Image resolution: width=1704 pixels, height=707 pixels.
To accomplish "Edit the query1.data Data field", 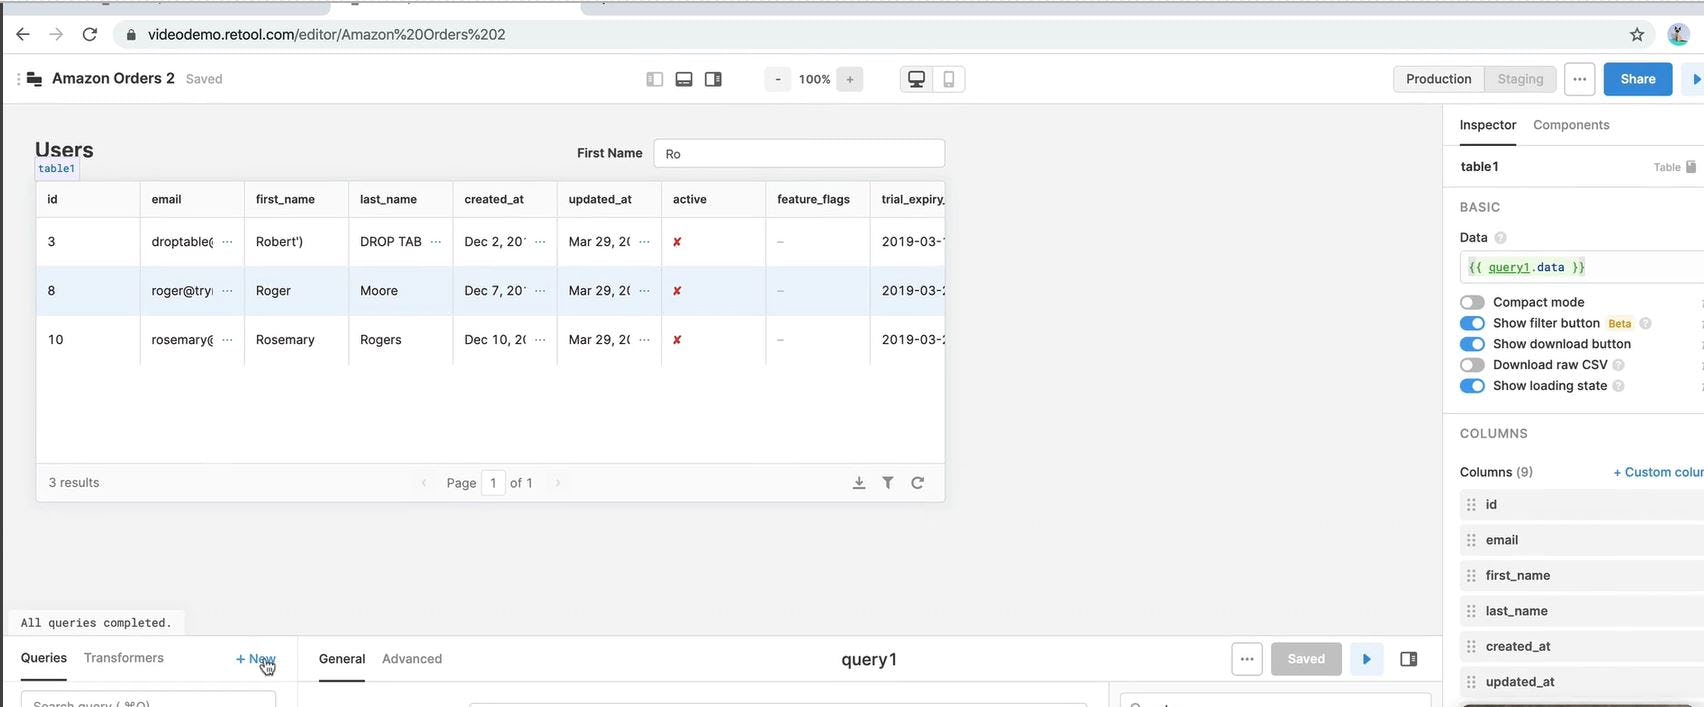I will coord(1583,267).
